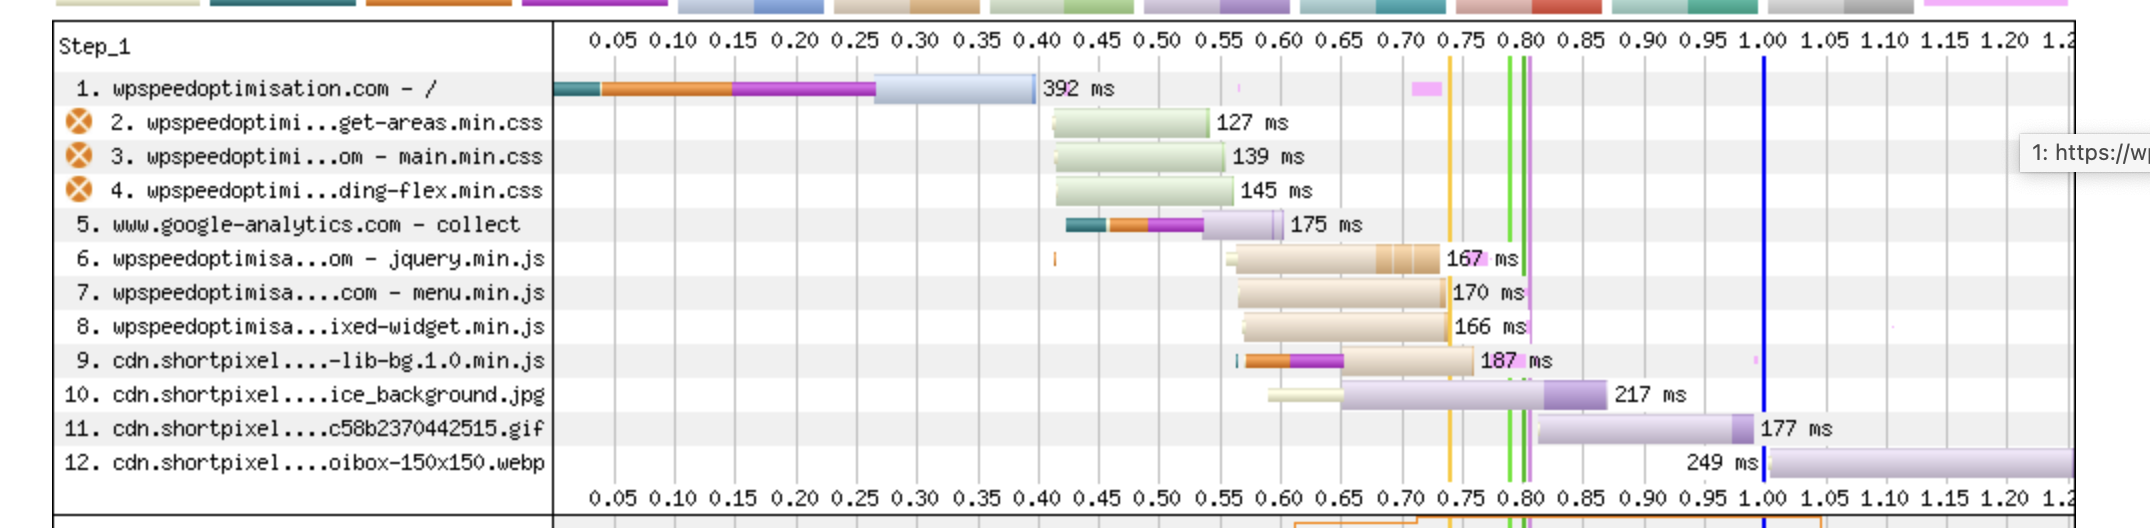Screen dimensions: 2150x528
Task: Click the blocking icon next to ding-flex.min.css
Action: pyautogui.click(x=79, y=190)
